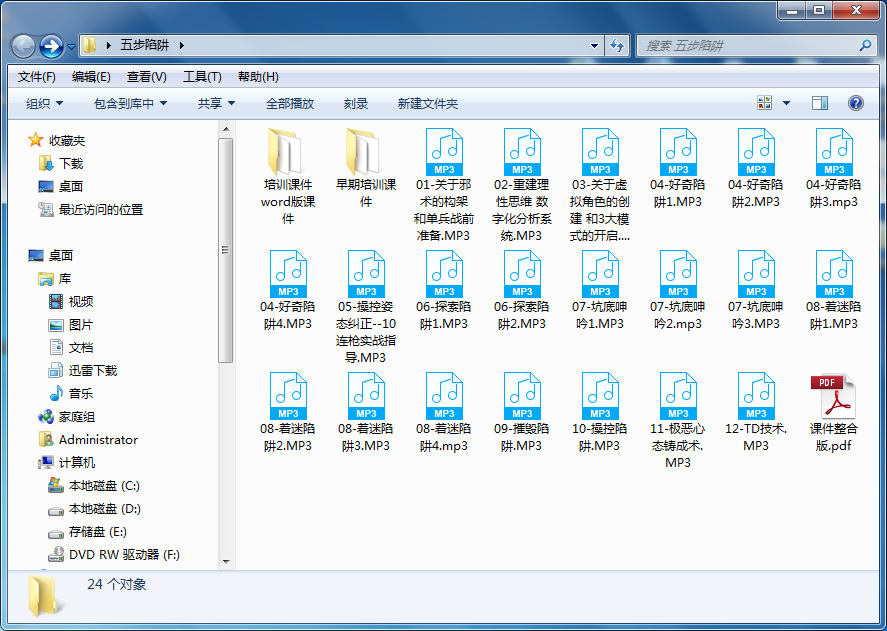Select 07-坑底呻吟2.mp3 file icon

pyautogui.click(x=678, y=274)
